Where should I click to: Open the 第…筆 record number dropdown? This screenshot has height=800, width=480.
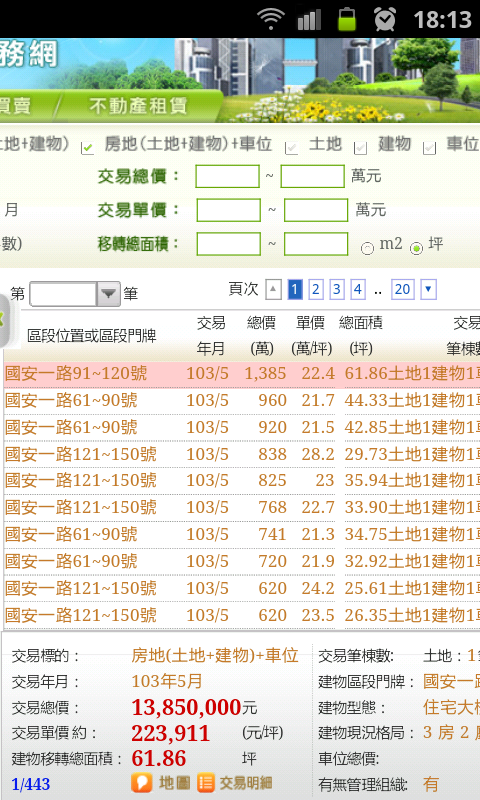coord(75,294)
